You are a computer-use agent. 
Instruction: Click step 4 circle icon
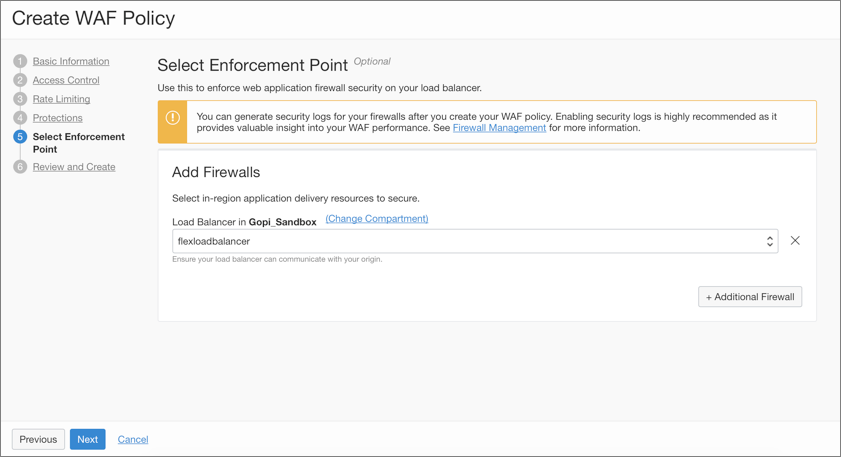click(20, 118)
